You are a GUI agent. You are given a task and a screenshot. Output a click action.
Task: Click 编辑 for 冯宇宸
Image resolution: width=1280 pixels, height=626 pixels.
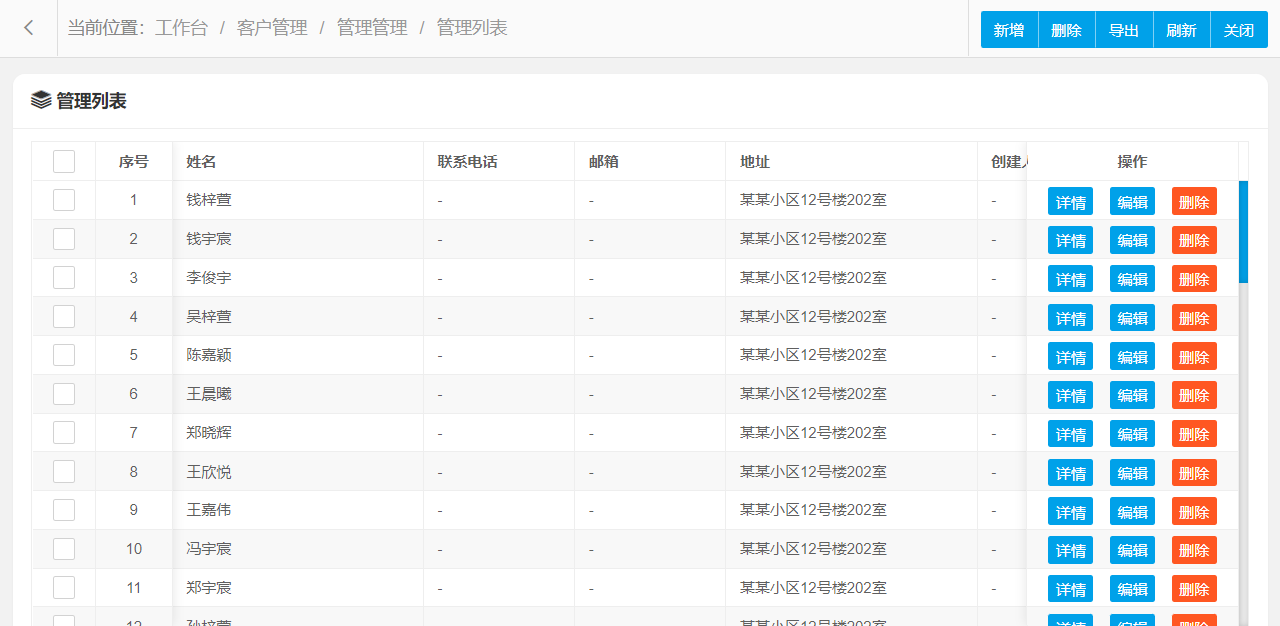[x=1132, y=550]
